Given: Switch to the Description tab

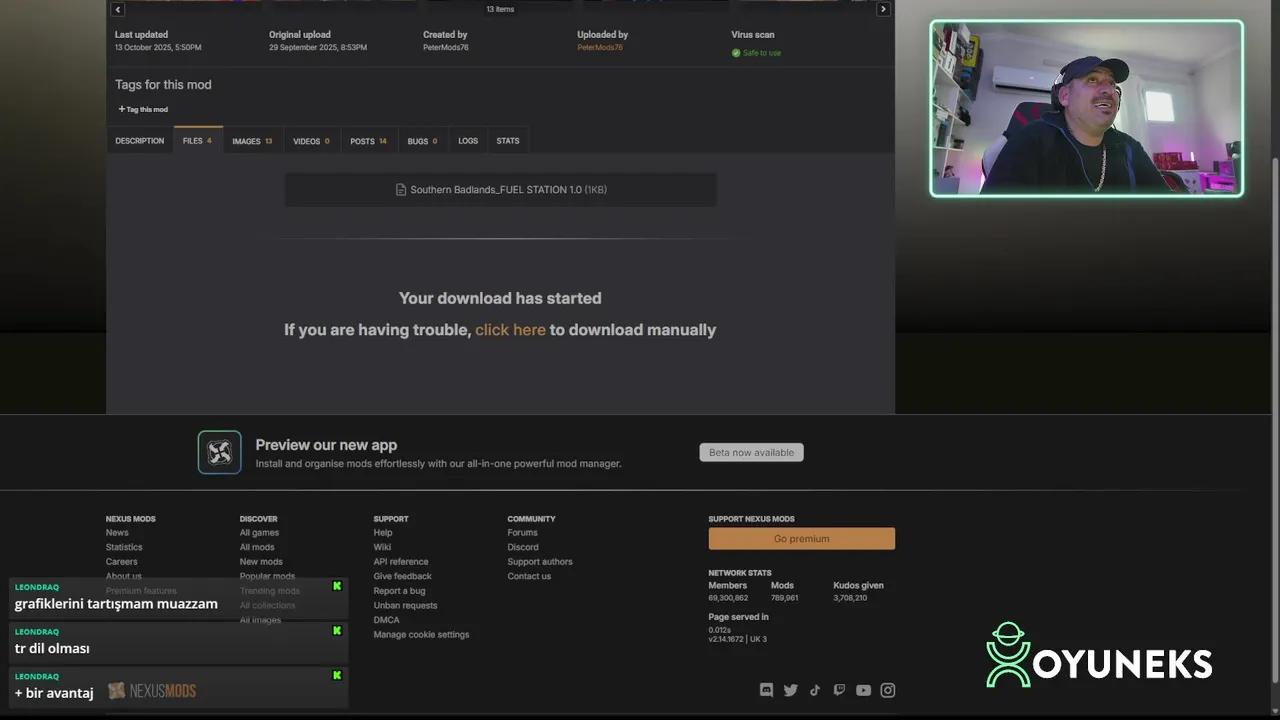Looking at the screenshot, I should [140, 141].
